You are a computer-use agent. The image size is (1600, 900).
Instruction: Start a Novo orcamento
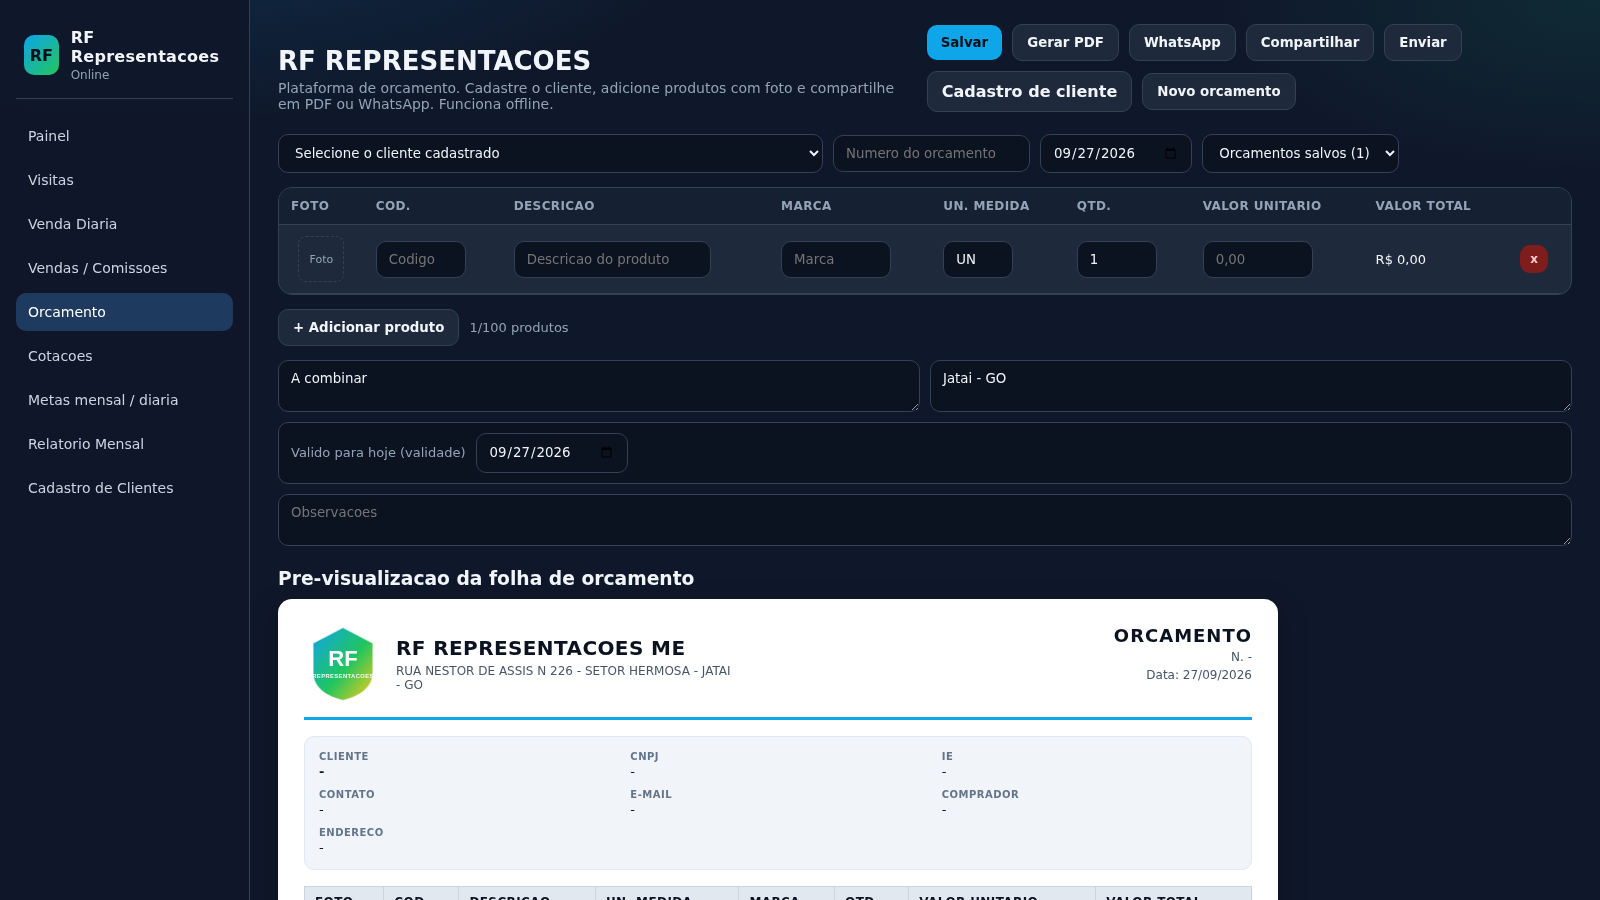tap(1219, 91)
